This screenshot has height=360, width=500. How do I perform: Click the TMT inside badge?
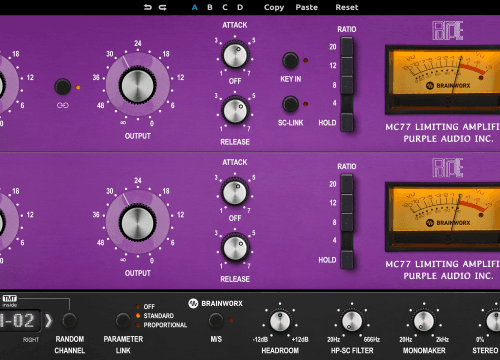pyautogui.click(x=10, y=301)
